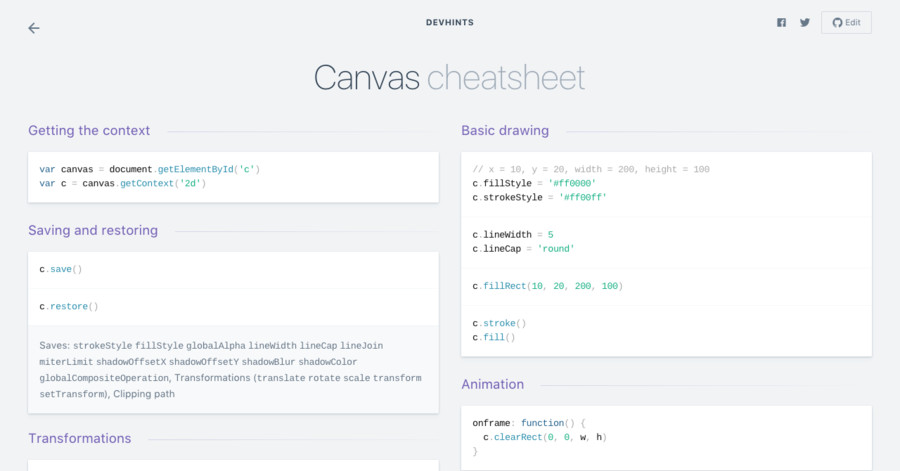This screenshot has width=900, height=471.
Task: Click the canvas.getContext('2d') code line
Action: (123, 183)
